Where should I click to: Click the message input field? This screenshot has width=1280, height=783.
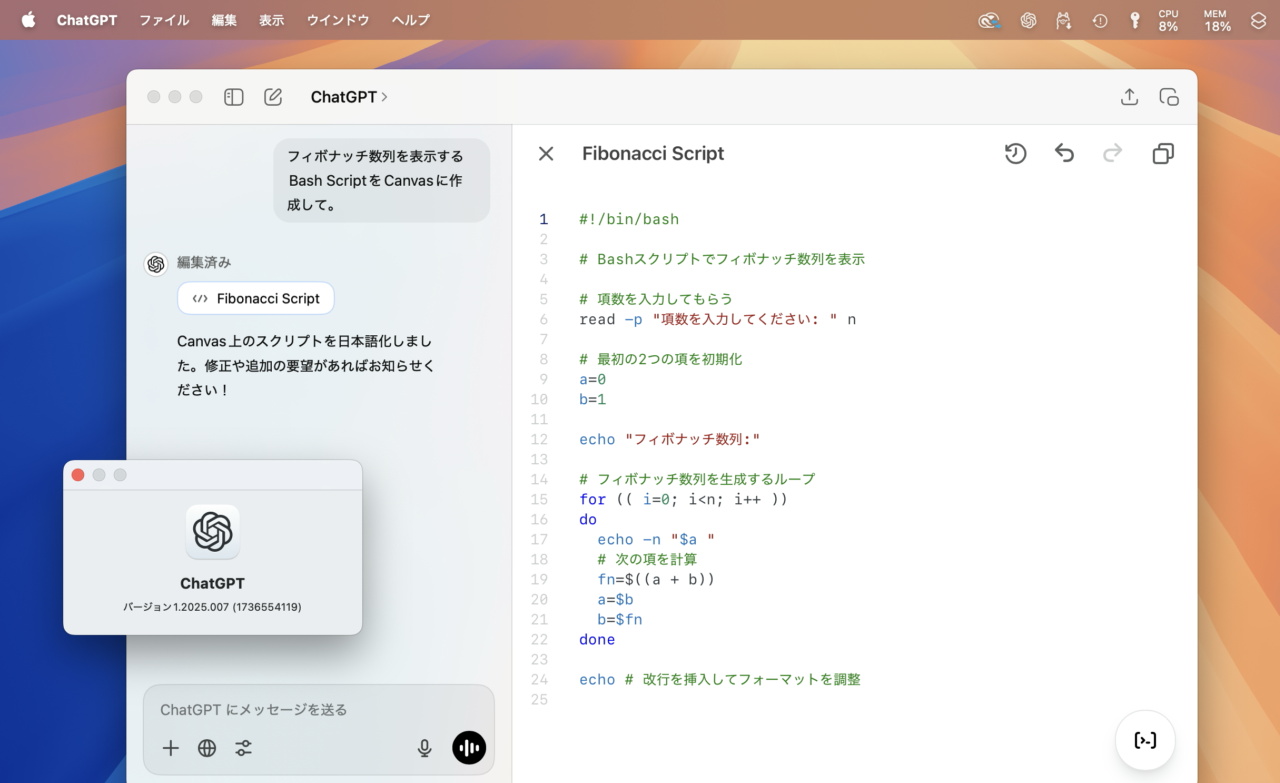[x=319, y=709]
